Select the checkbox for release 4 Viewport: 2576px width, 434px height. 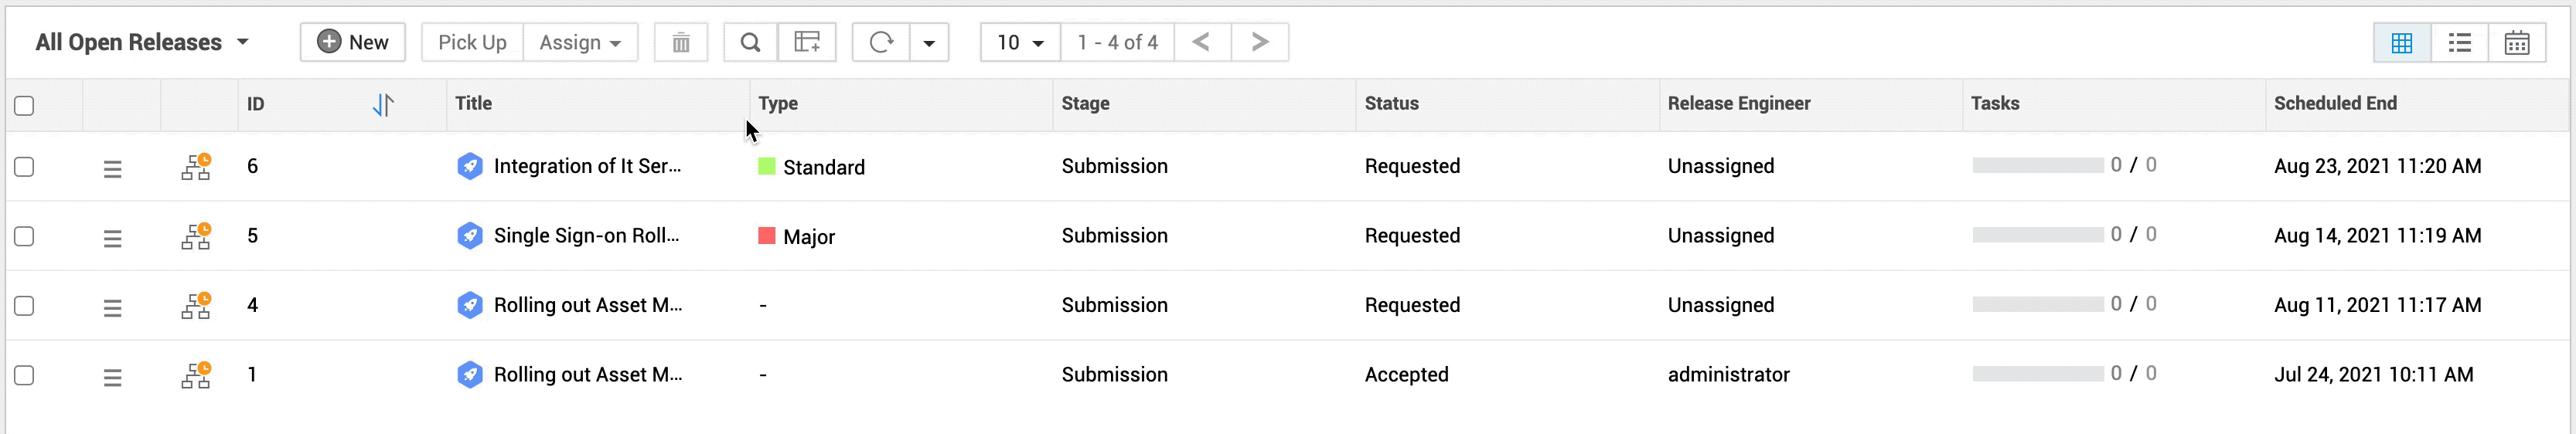tap(25, 306)
